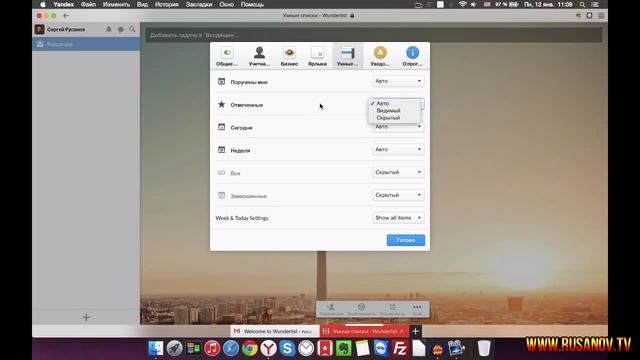Open Evernote from the dock

[x=344, y=348]
